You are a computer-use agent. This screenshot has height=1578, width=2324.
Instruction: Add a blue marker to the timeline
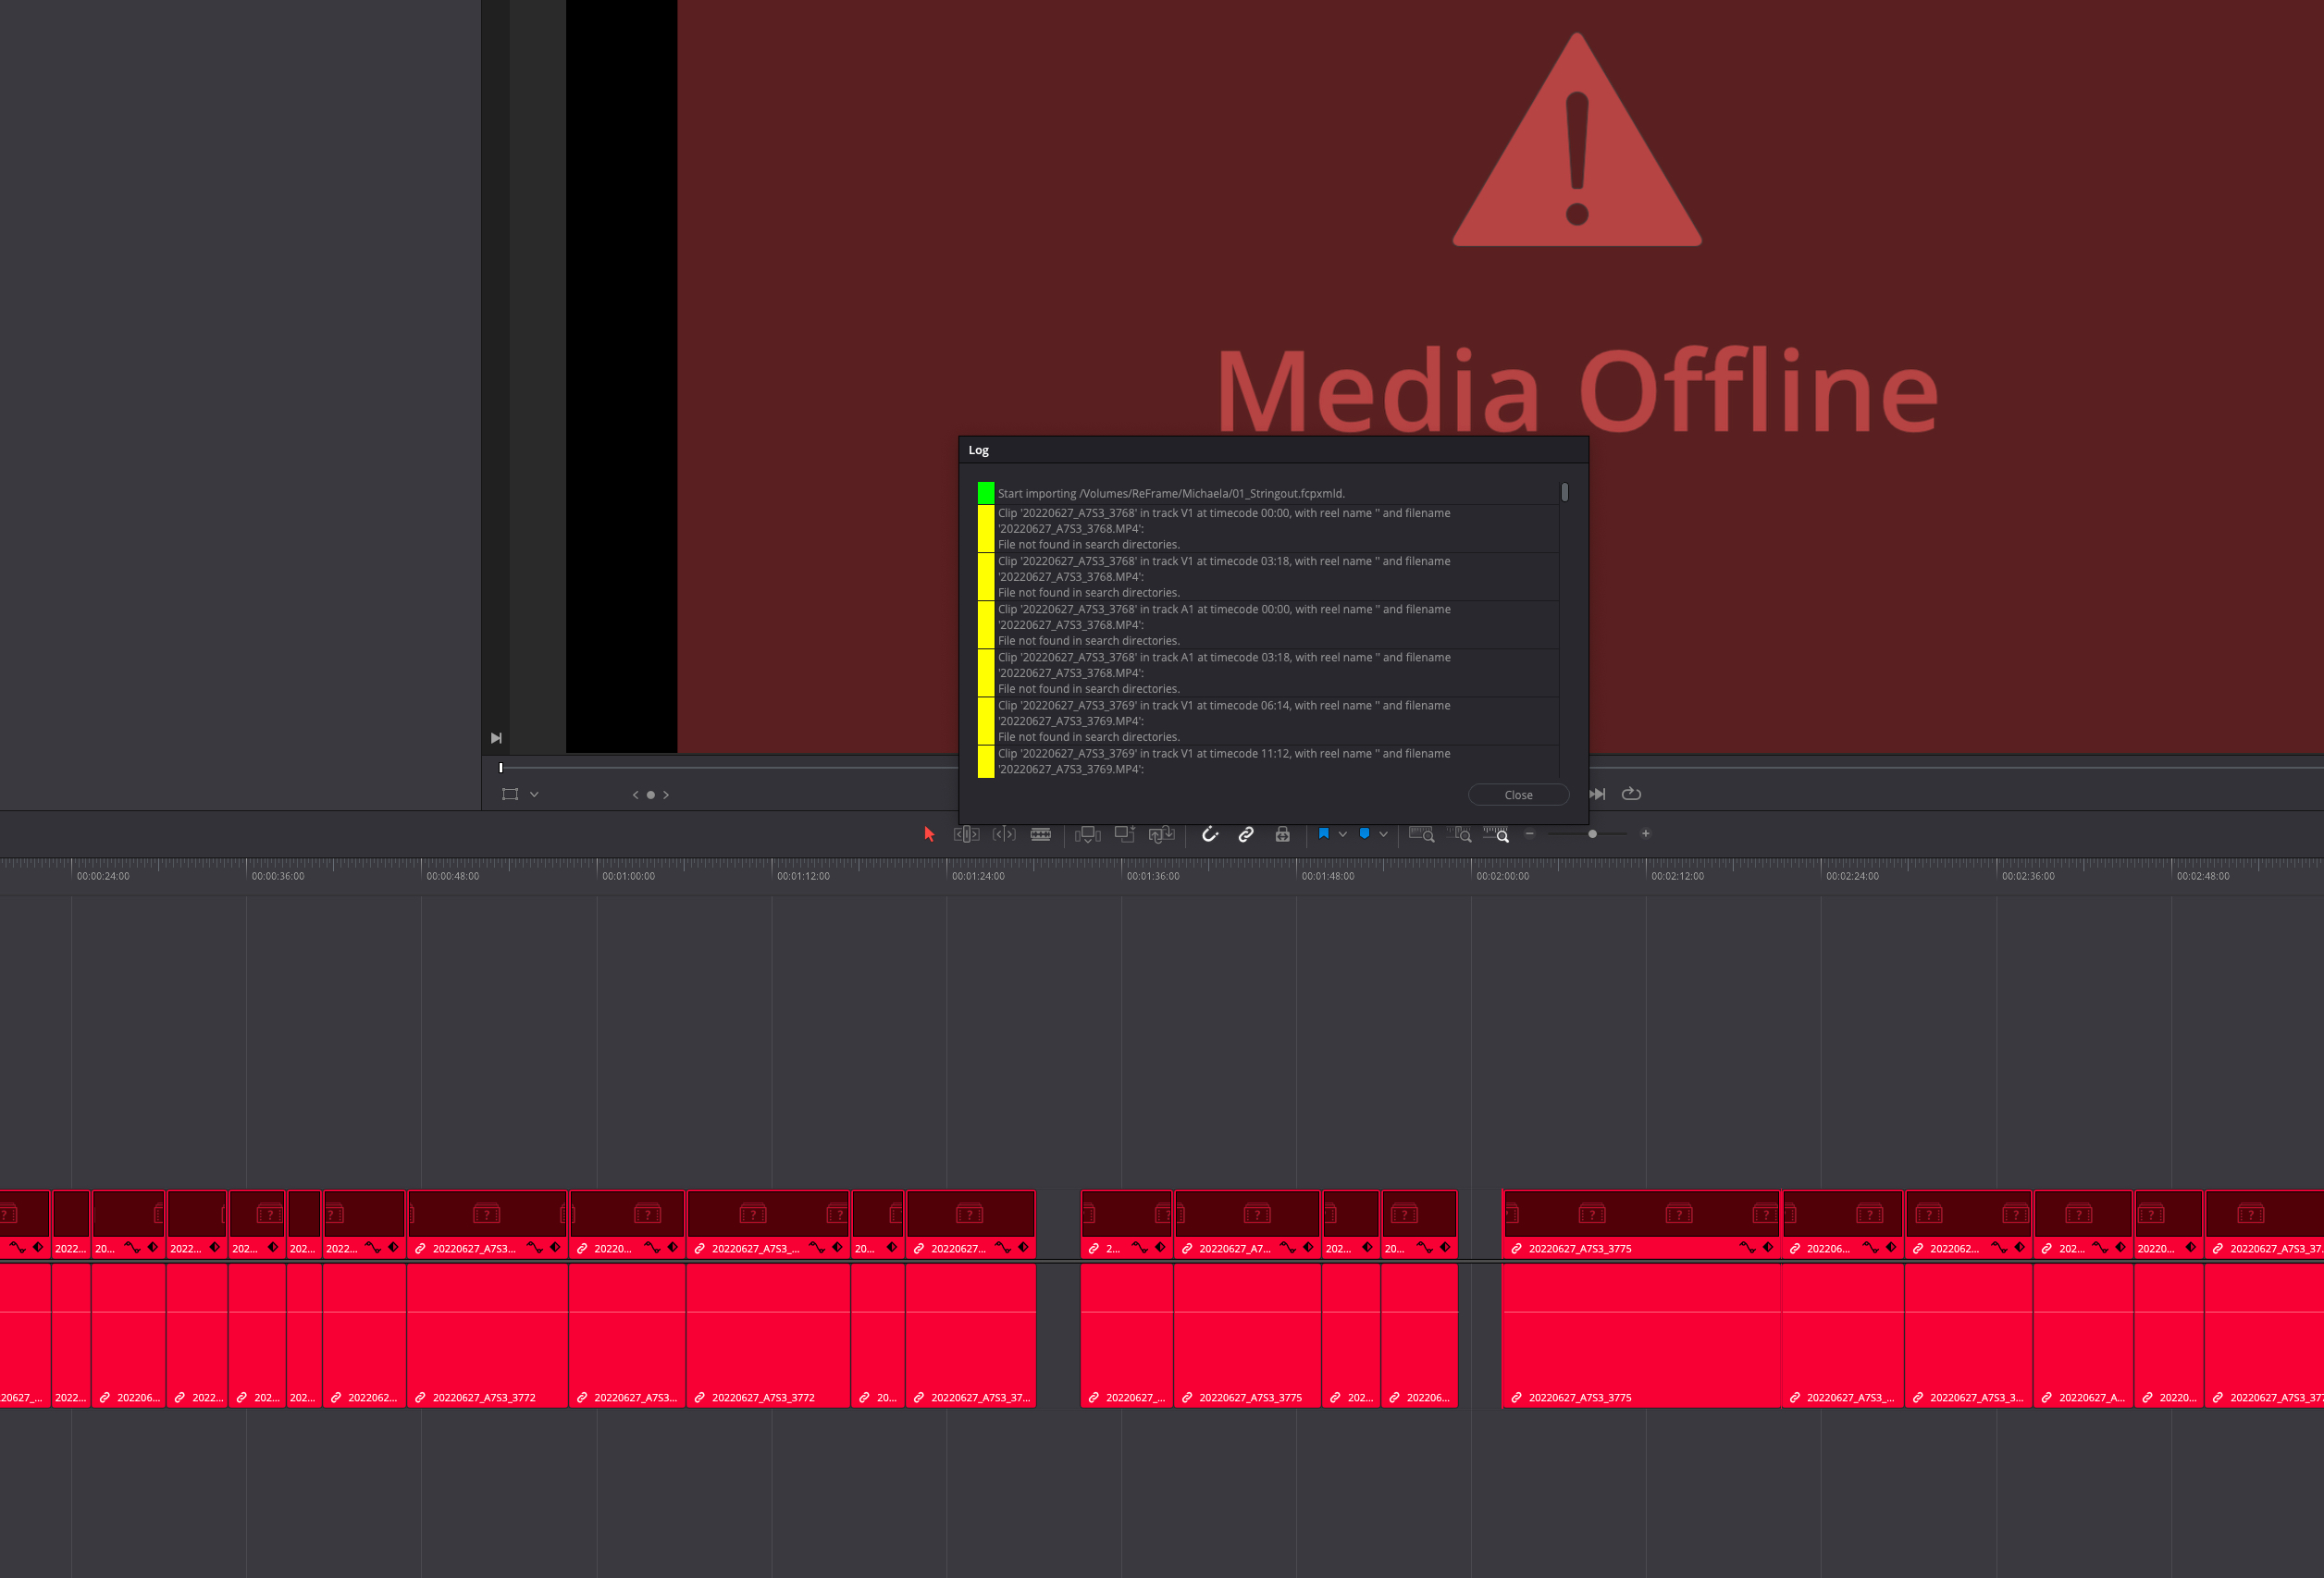point(1364,834)
